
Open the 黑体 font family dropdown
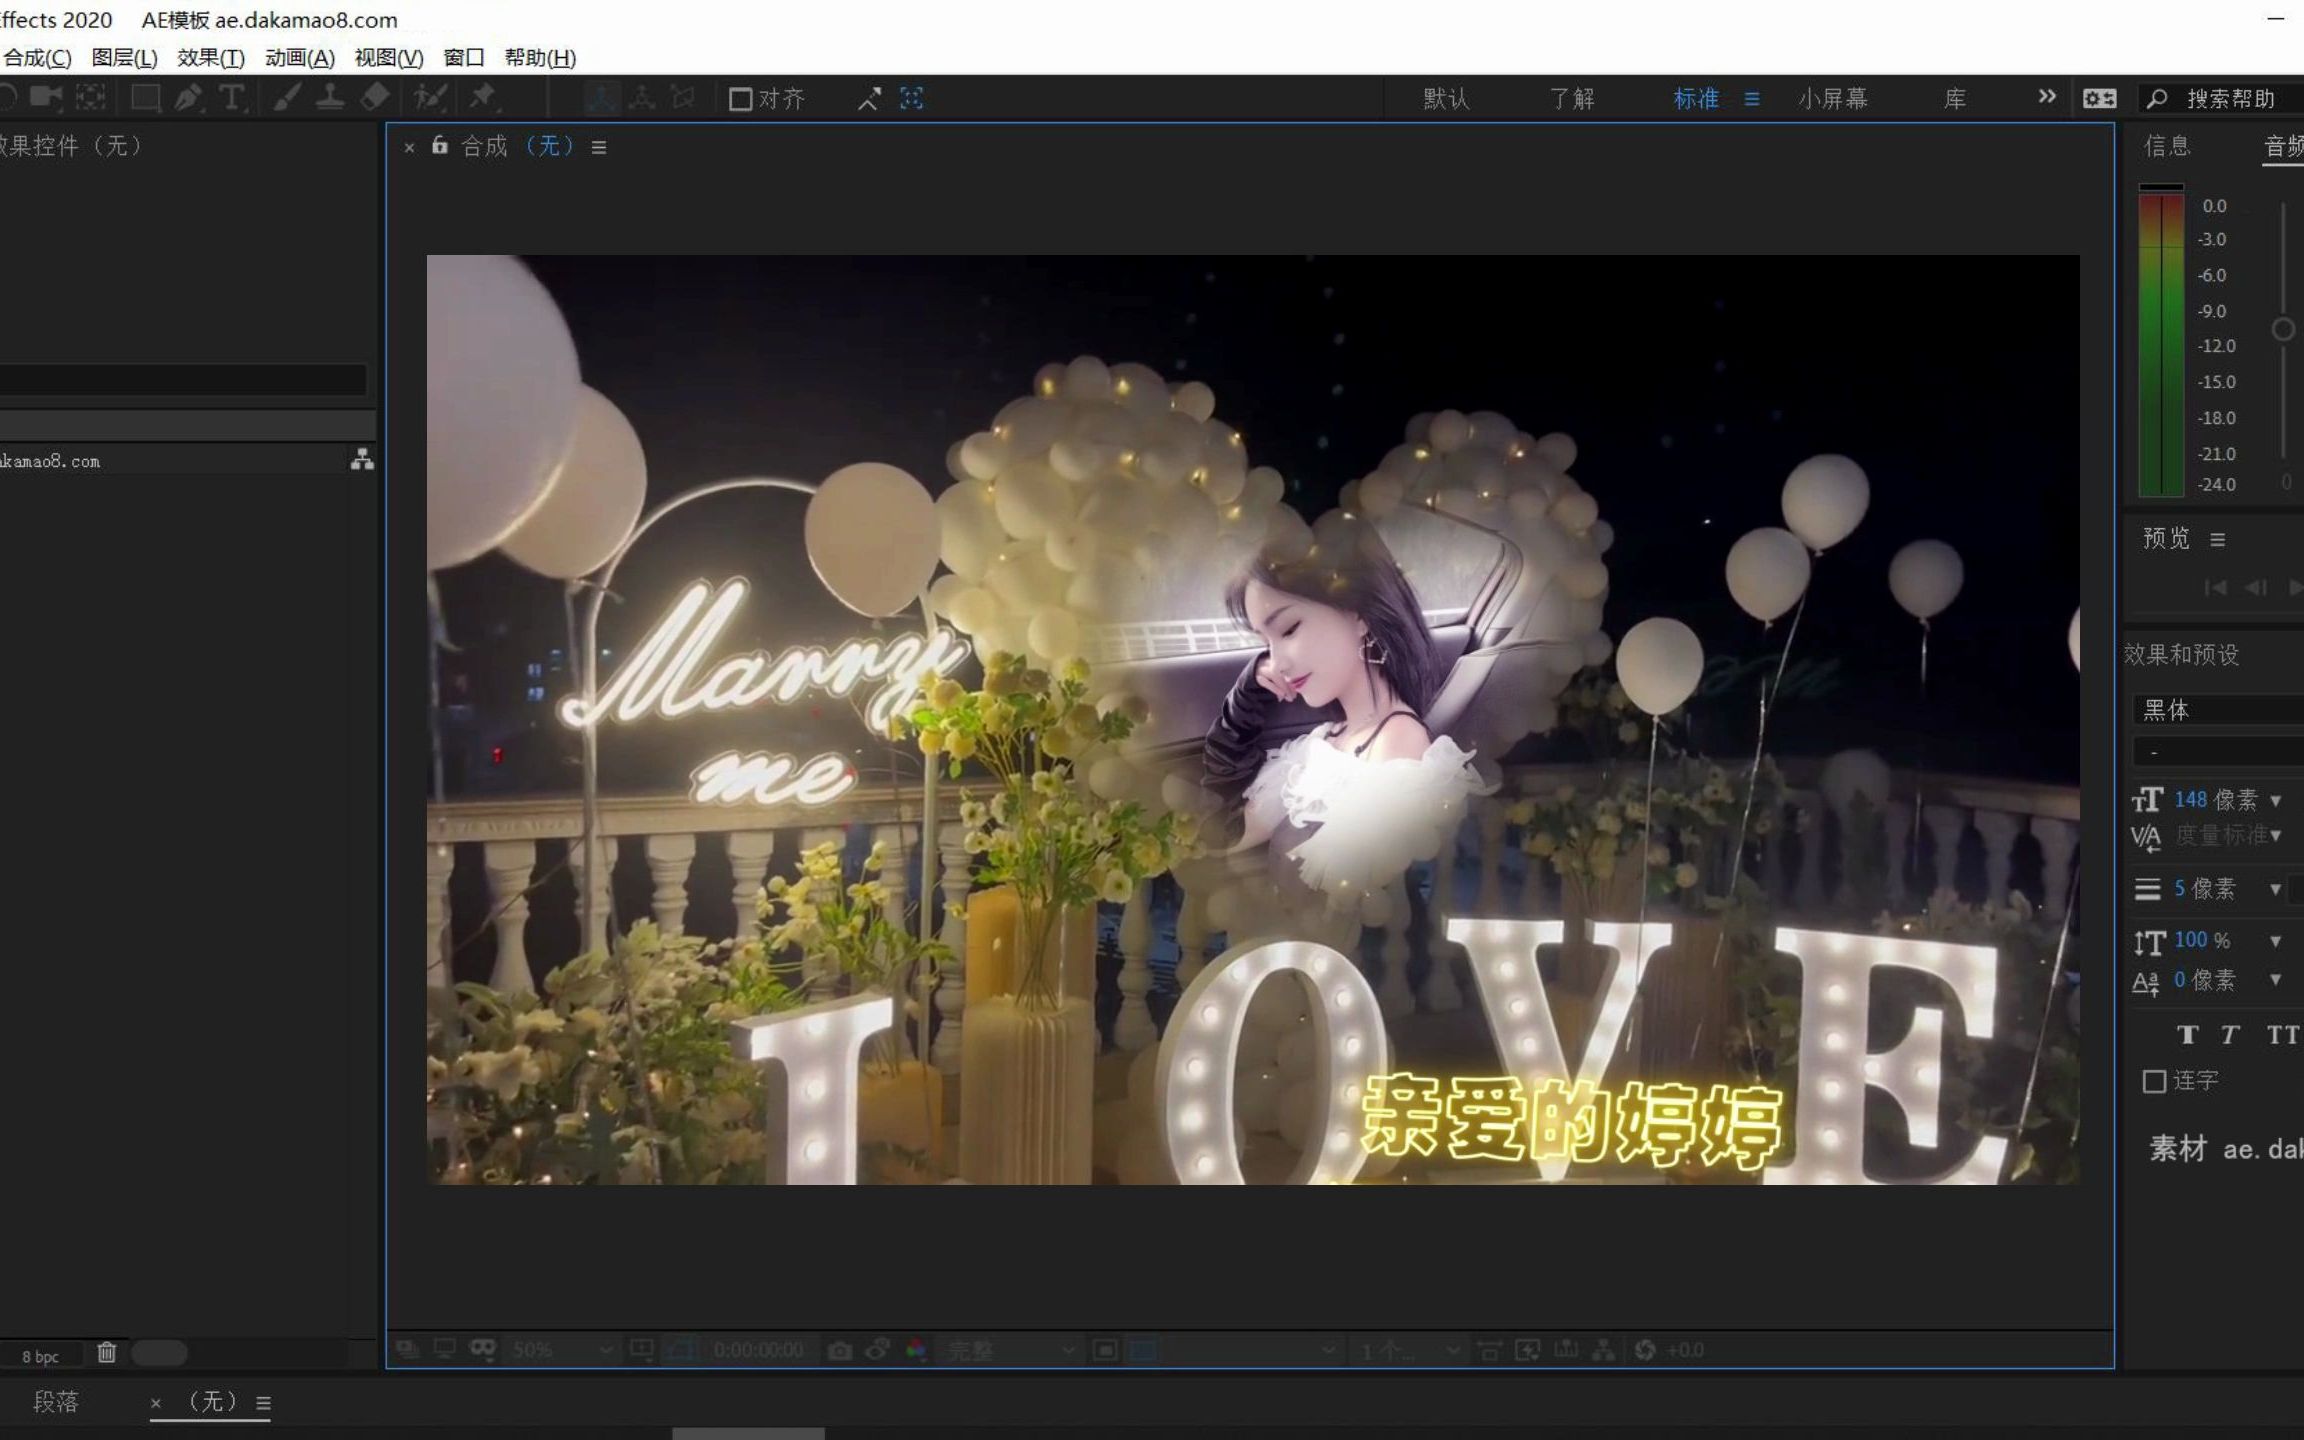pos(2219,709)
